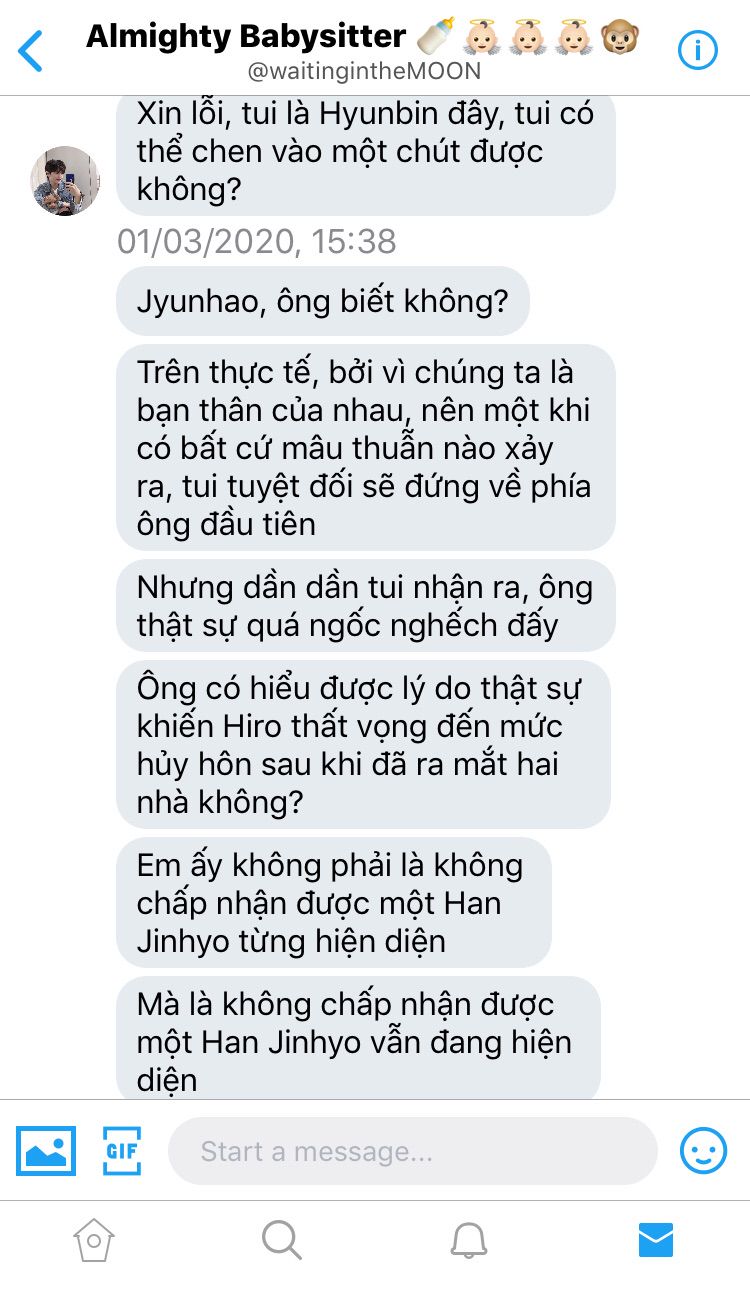Select the Messages envelope tab
The image size is (750, 1301).
[656, 1240]
